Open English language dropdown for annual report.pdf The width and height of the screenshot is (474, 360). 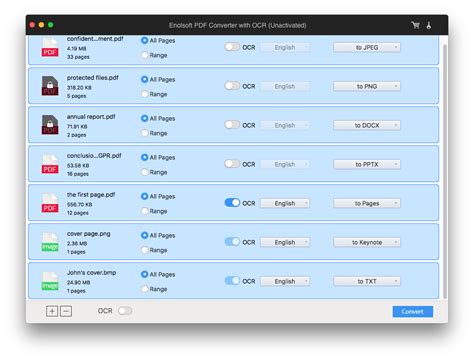285,125
